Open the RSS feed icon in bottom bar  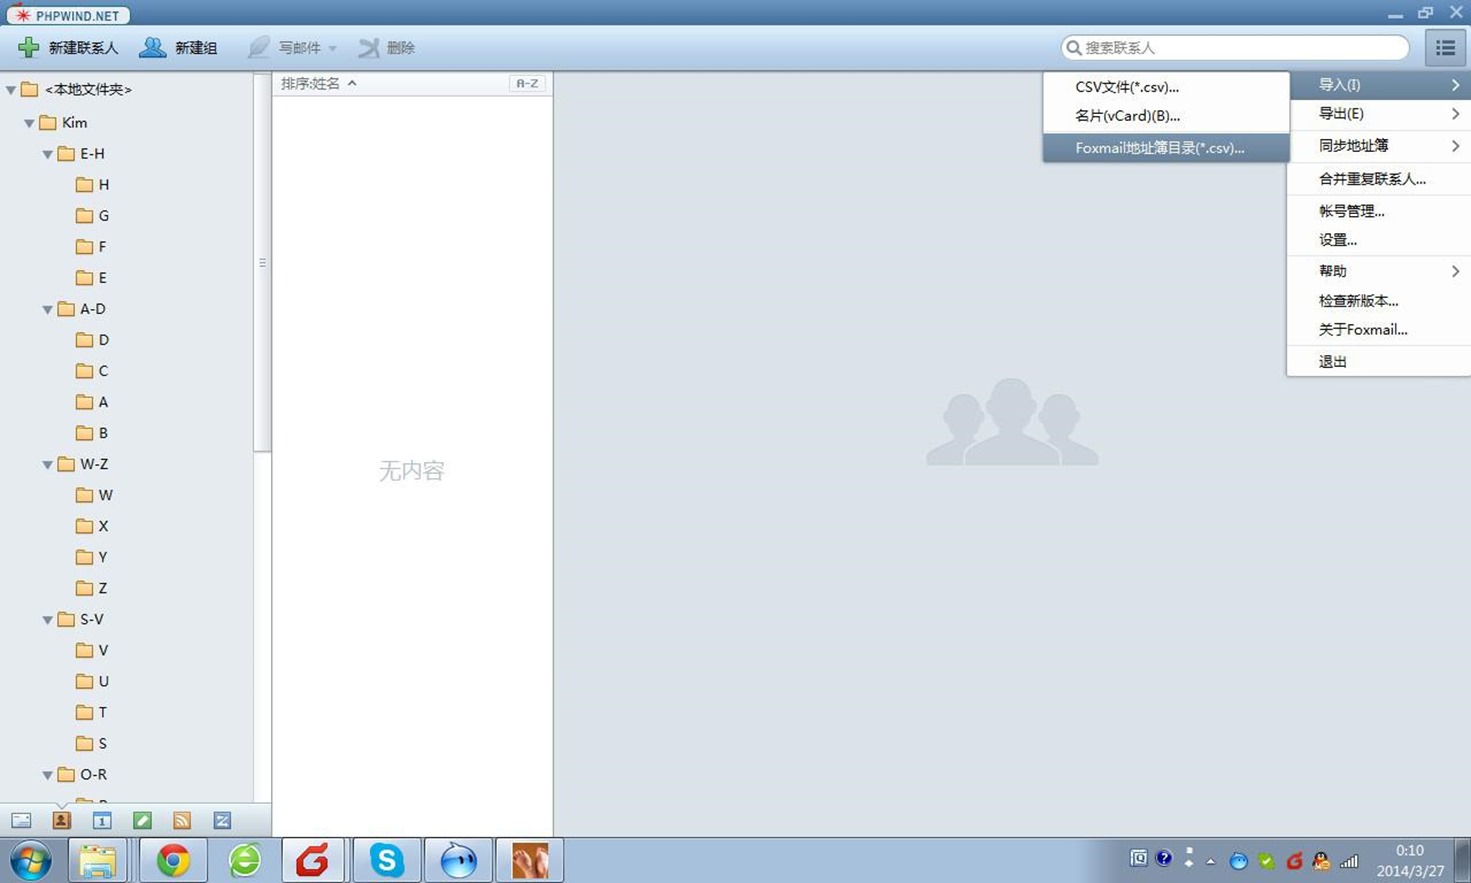coord(182,821)
